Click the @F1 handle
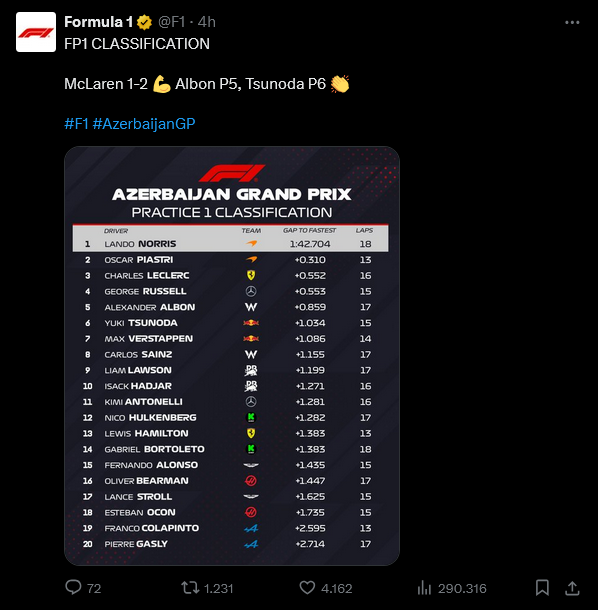The image size is (598, 610). click(x=172, y=22)
